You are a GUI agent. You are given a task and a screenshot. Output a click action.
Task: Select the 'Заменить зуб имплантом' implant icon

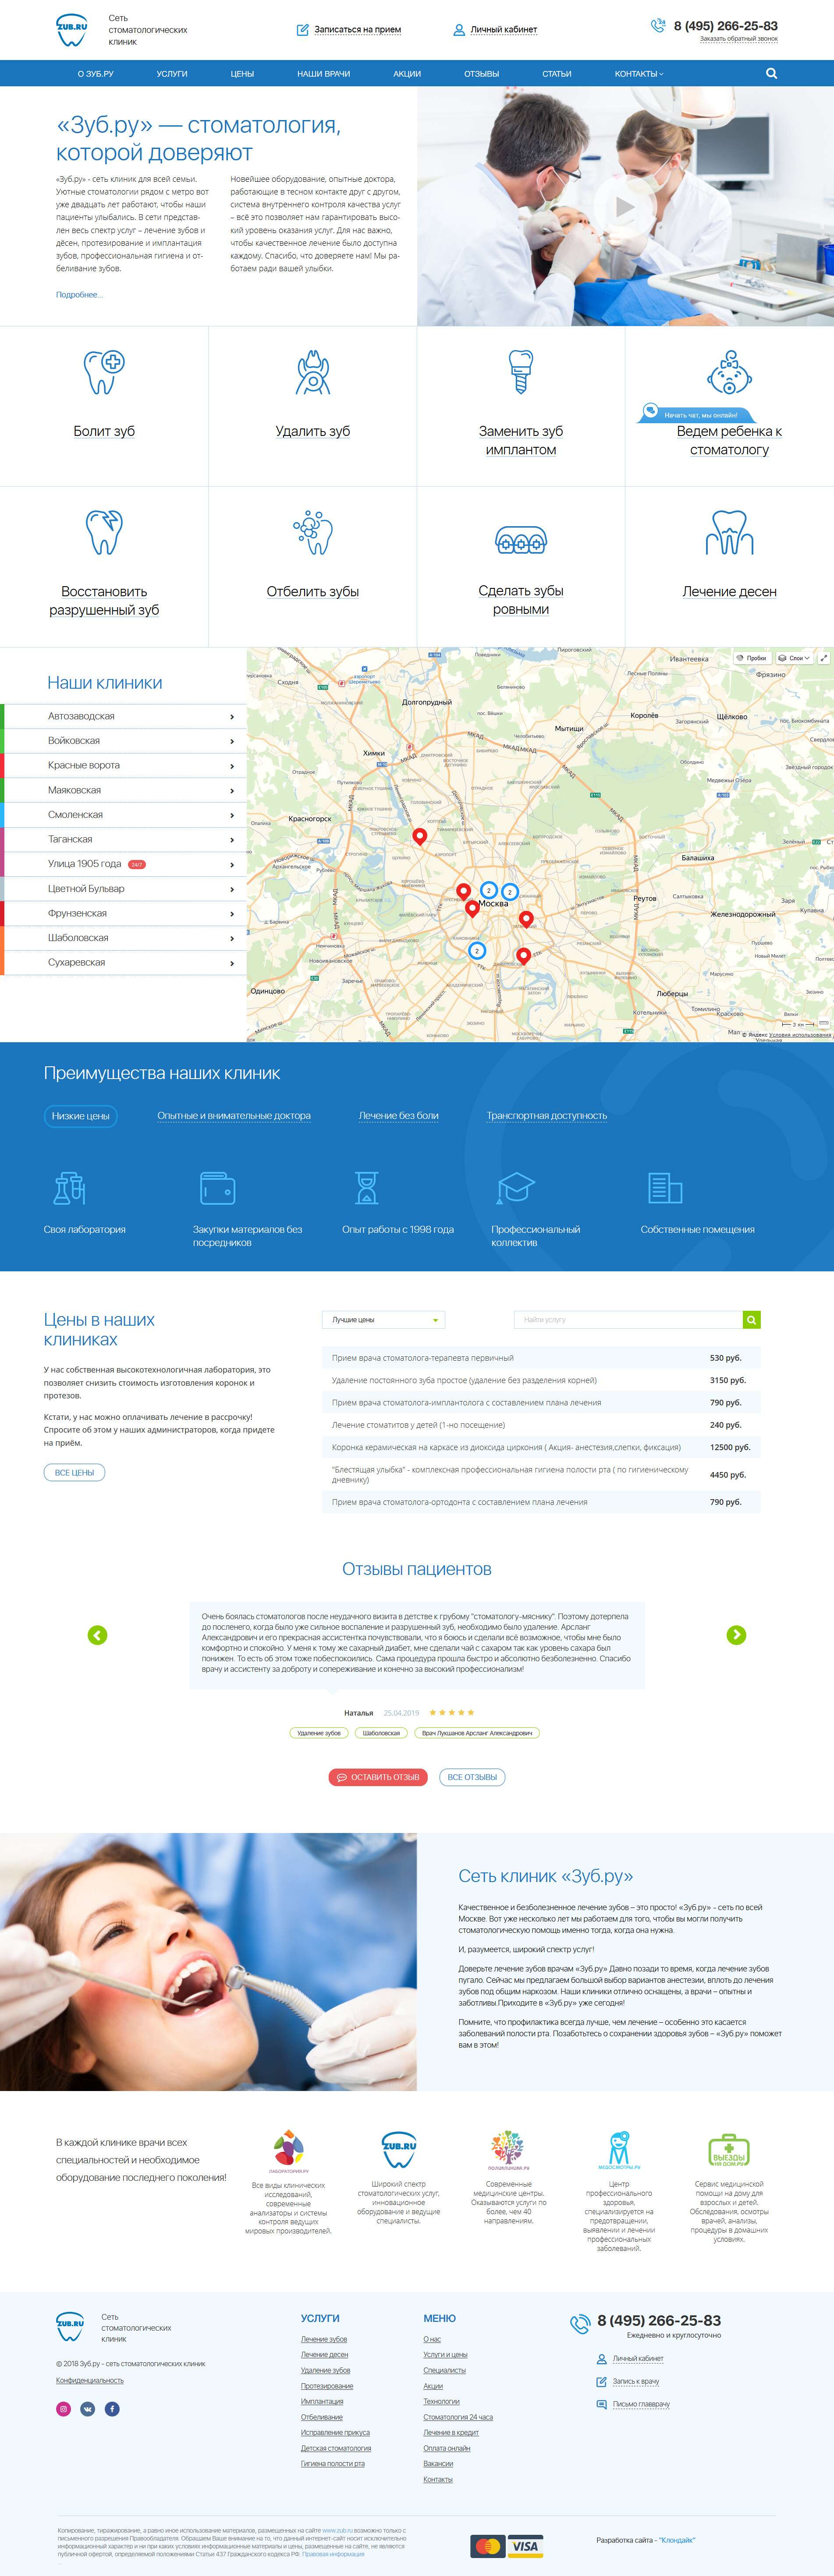521,372
